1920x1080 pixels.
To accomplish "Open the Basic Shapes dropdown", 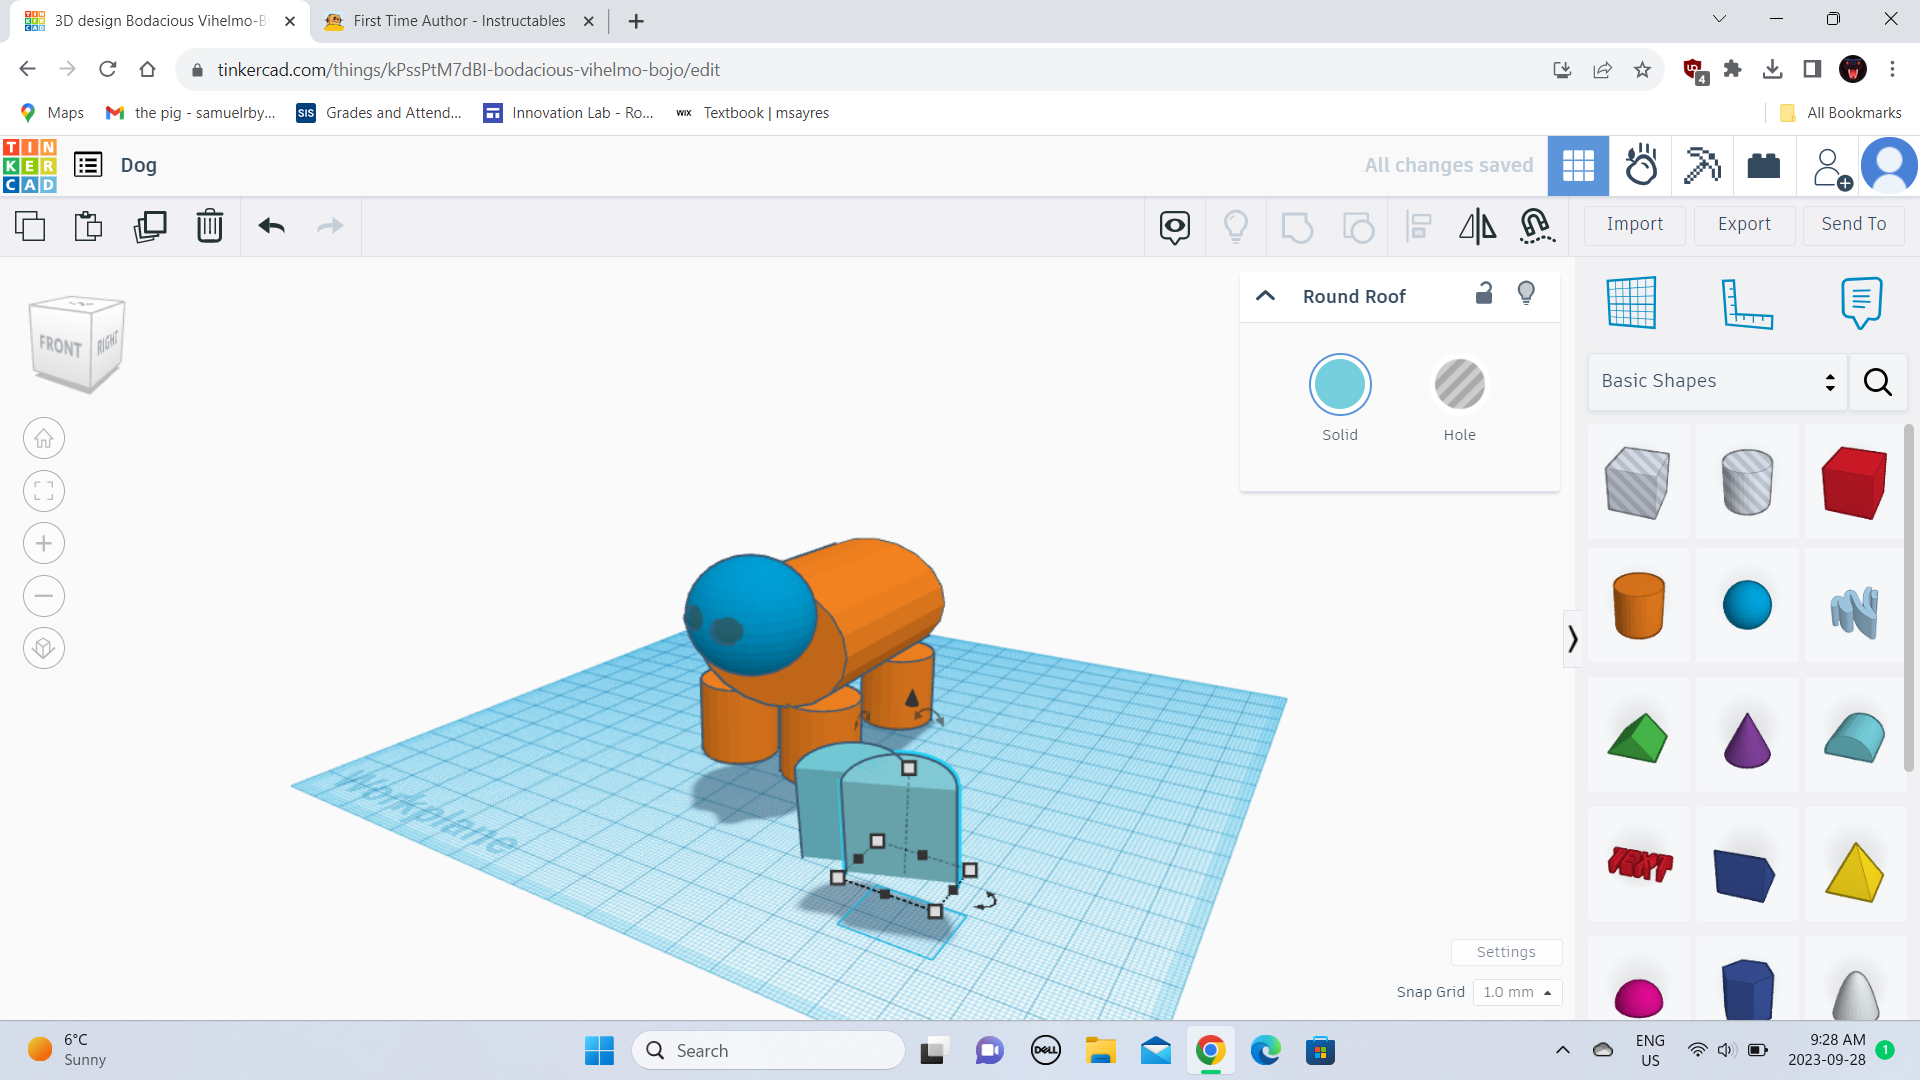I will (1716, 381).
